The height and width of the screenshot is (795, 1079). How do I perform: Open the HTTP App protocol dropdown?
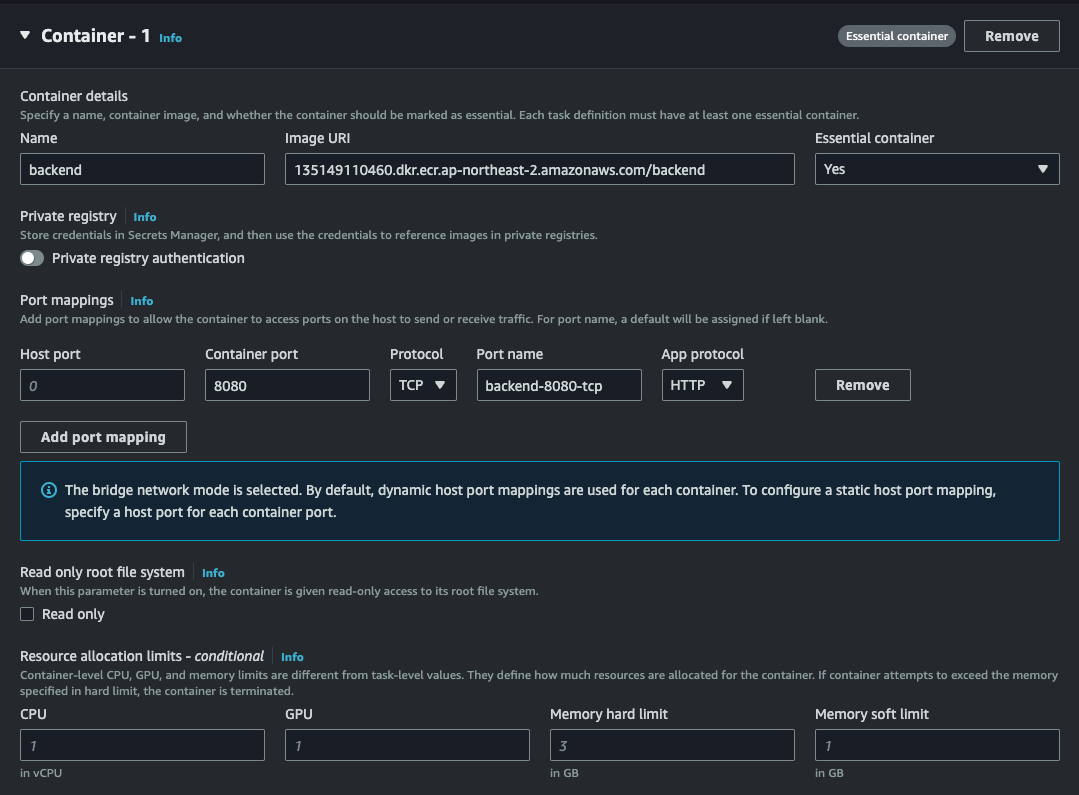coord(703,385)
